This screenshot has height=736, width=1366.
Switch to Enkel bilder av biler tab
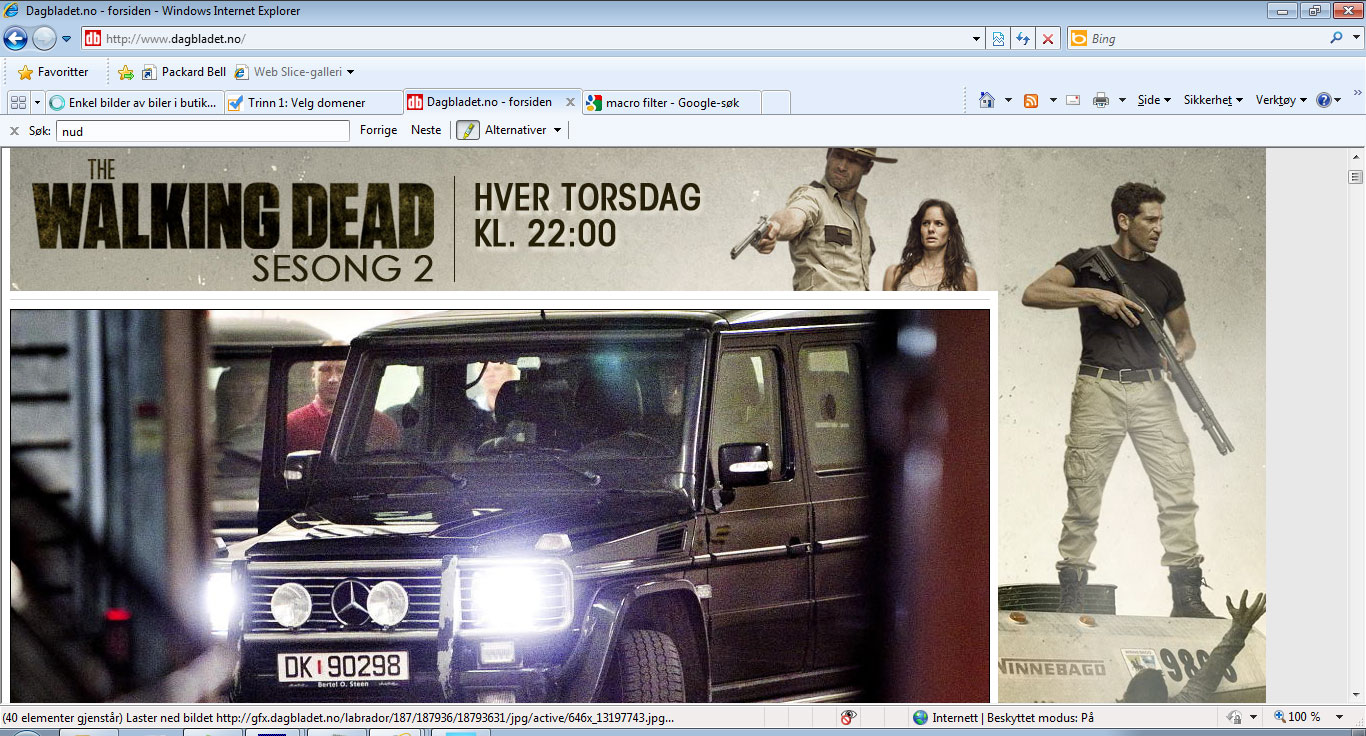point(135,102)
